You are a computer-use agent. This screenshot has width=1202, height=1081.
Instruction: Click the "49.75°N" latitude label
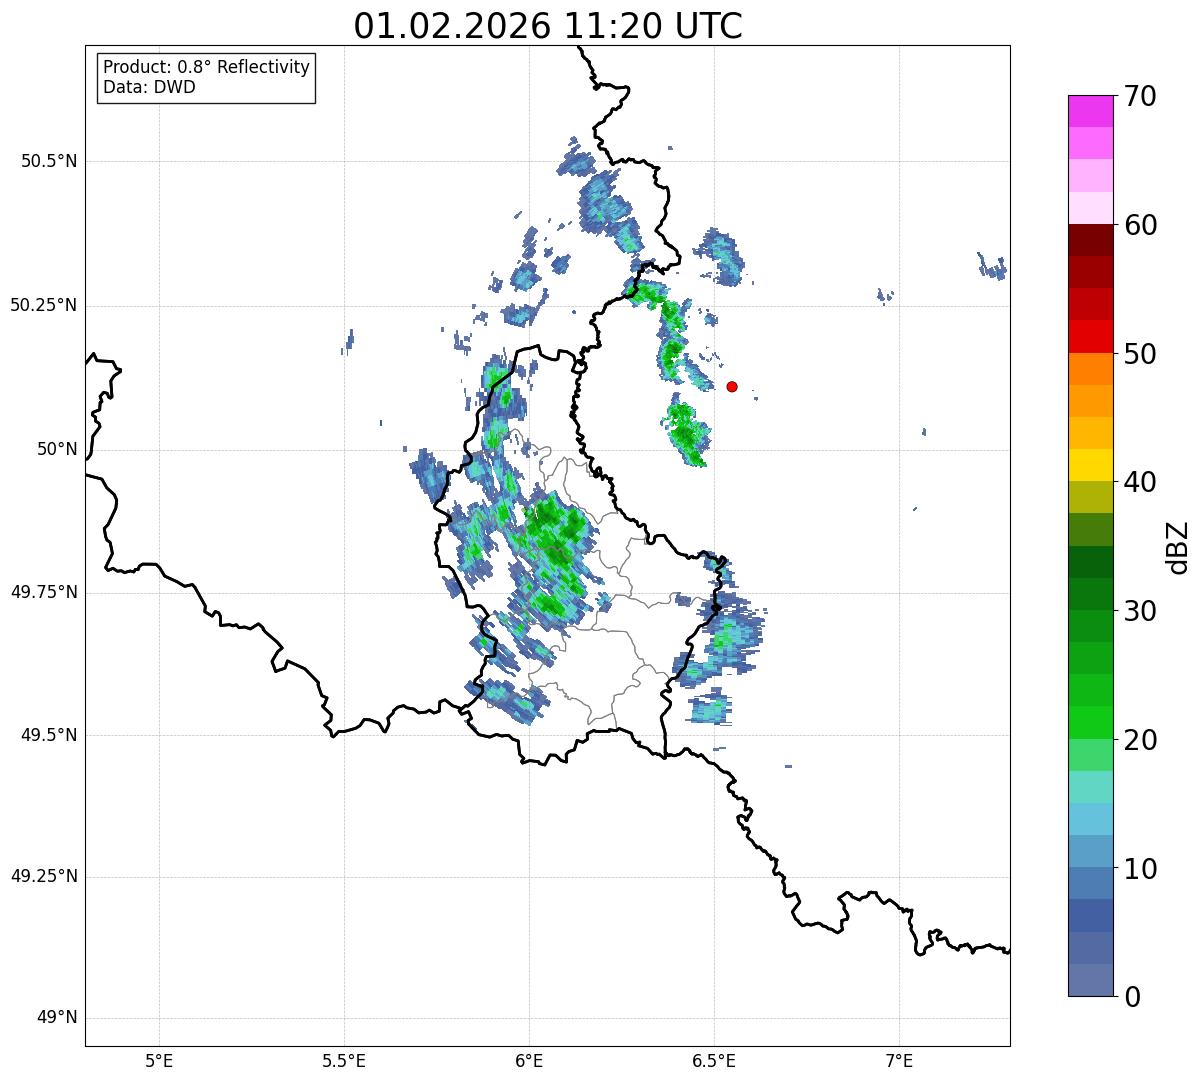click(x=44, y=592)
